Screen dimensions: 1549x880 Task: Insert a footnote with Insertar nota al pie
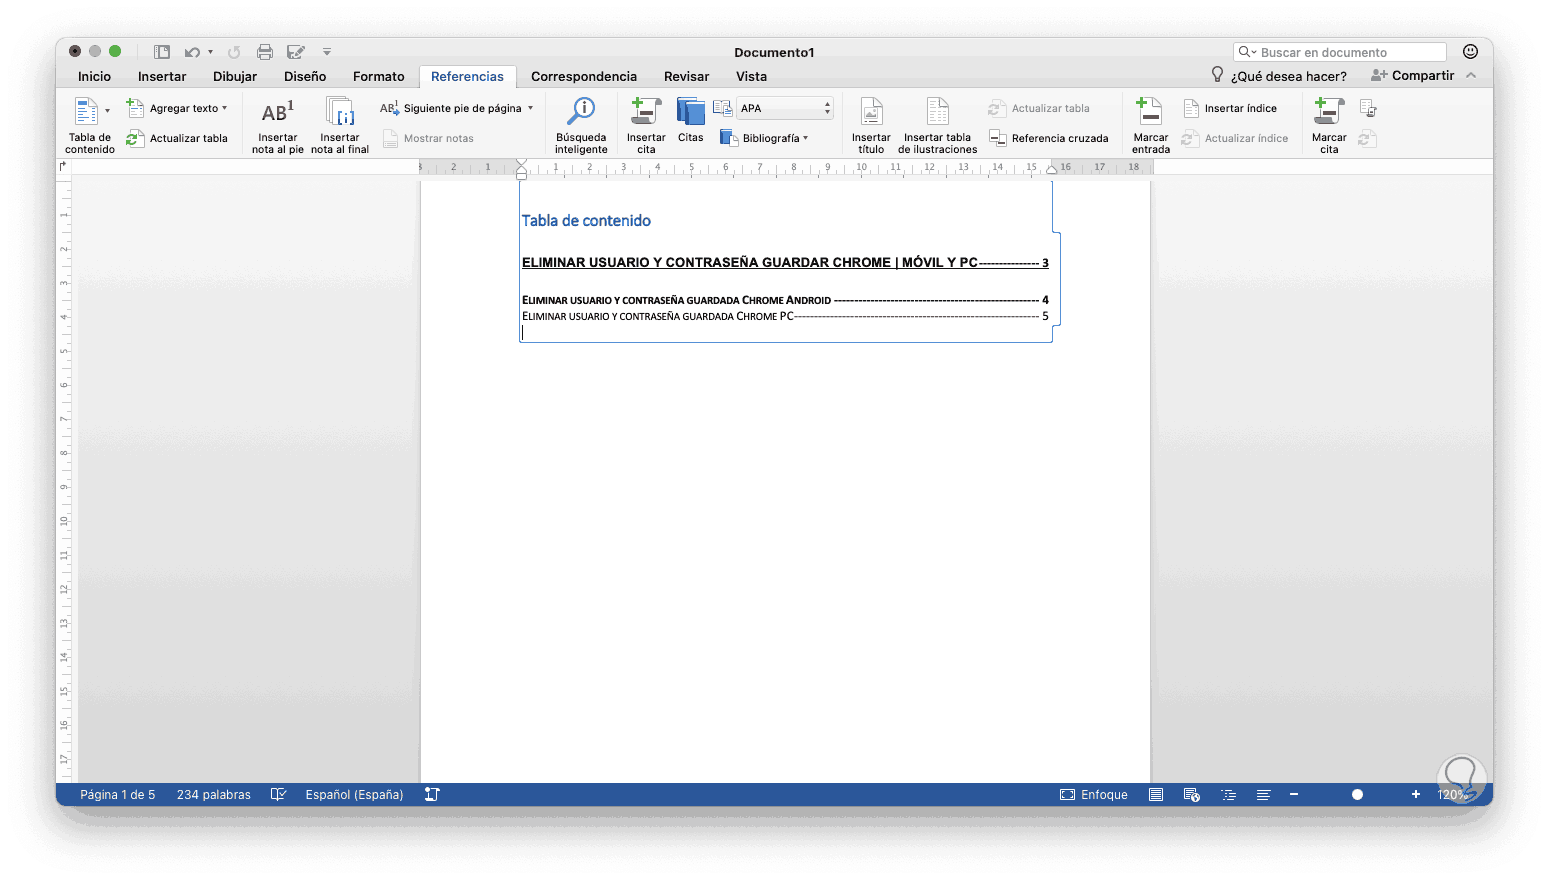point(277,125)
